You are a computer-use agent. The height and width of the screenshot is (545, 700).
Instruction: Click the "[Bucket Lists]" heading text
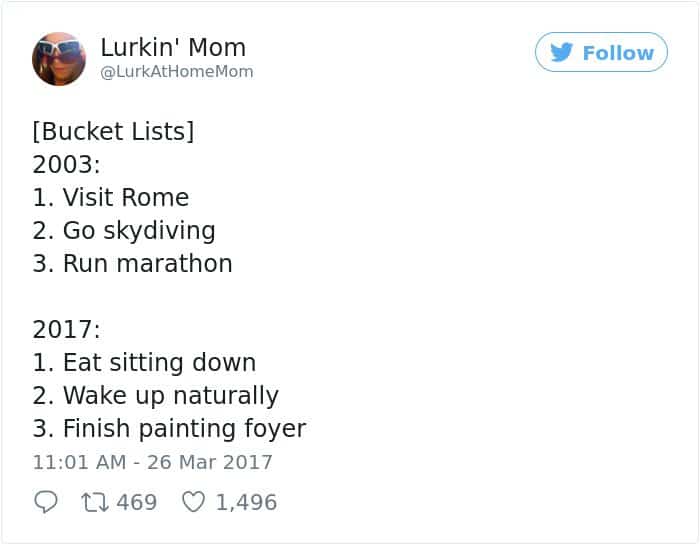pos(113,131)
